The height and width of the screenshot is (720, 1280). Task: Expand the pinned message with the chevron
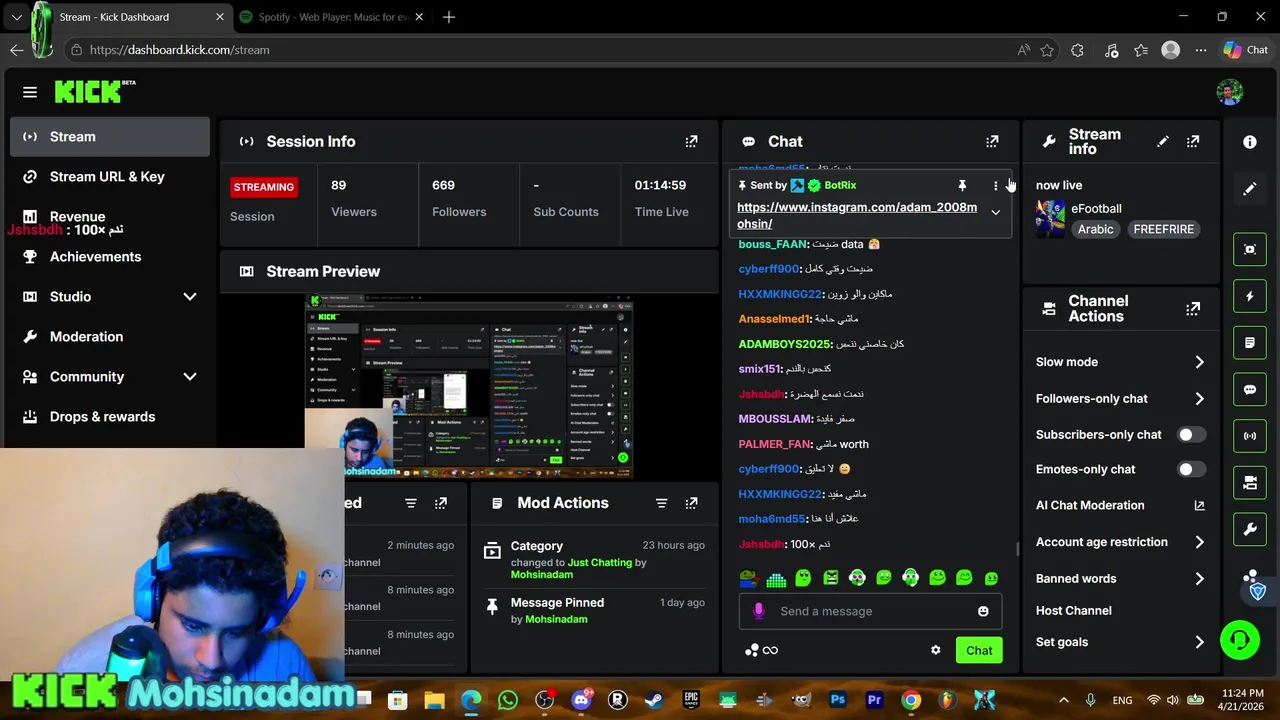coord(995,212)
